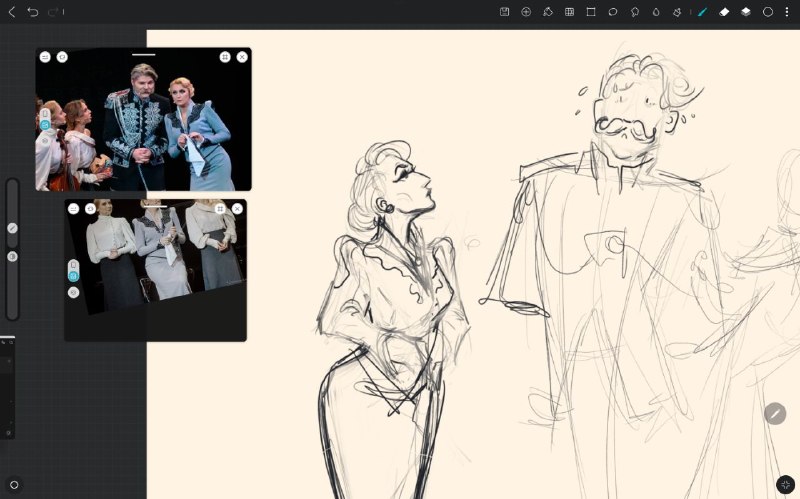Toggle teal image mode on top reference
This screenshot has height=499, width=800.
click(x=45, y=125)
